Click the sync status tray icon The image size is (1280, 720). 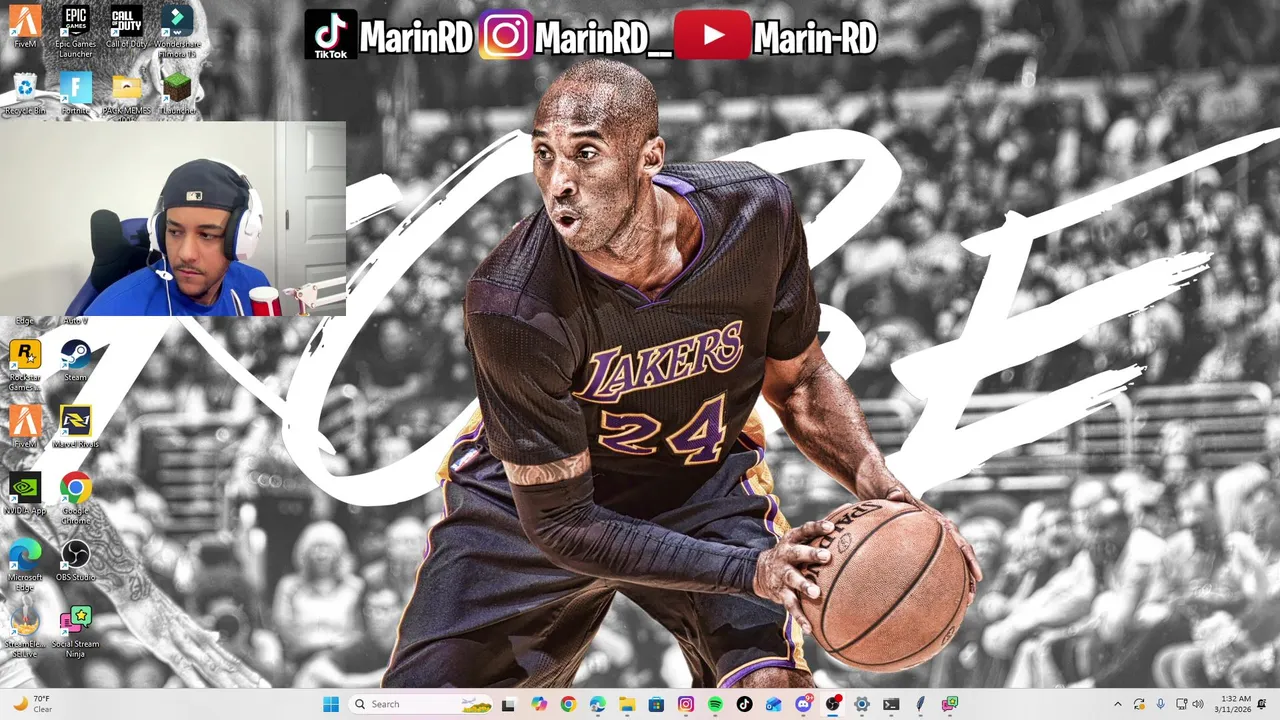click(1139, 704)
